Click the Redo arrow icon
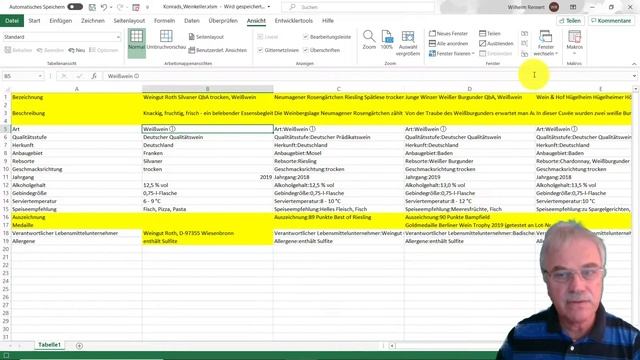The height and width of the screenshot is (360, 640). [120, 7]
